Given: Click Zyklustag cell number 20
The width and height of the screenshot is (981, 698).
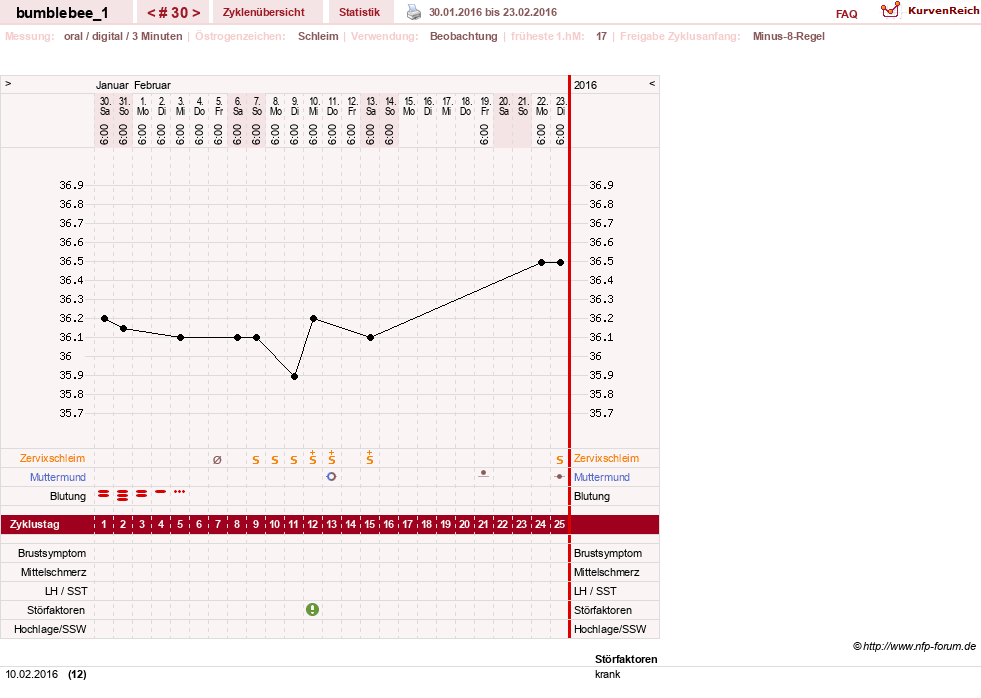Looking at the screenshot, I should (464, 524).
